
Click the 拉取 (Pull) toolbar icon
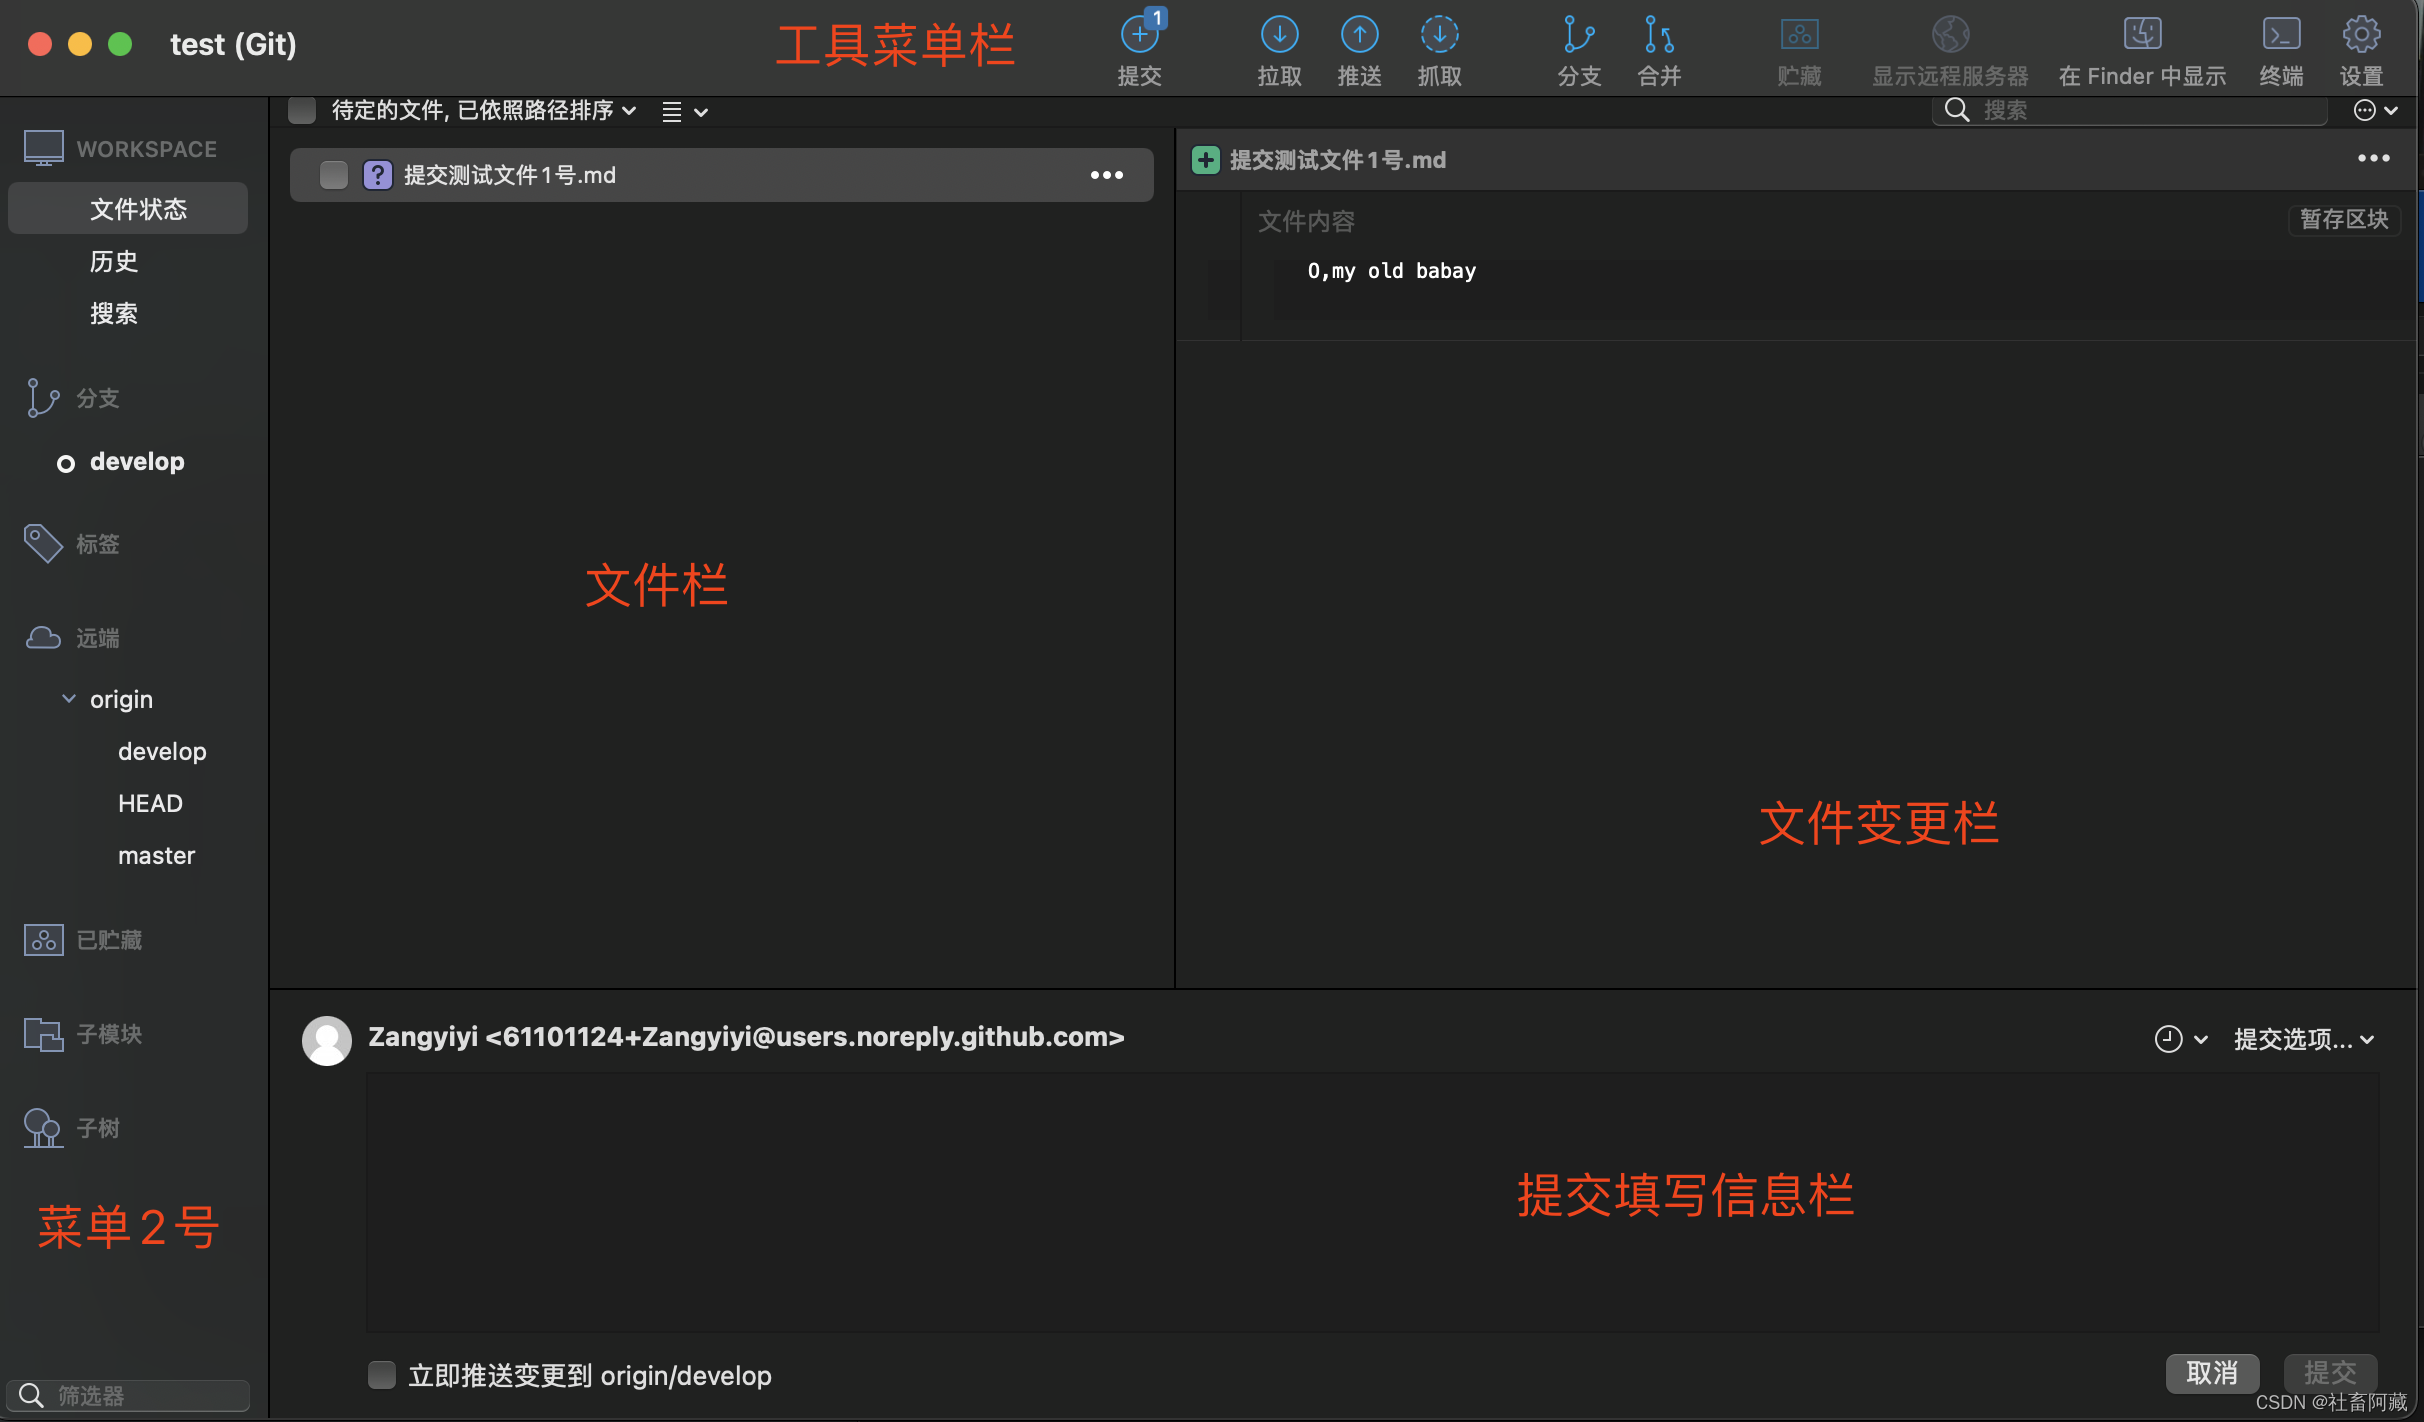coord(1279,36)
